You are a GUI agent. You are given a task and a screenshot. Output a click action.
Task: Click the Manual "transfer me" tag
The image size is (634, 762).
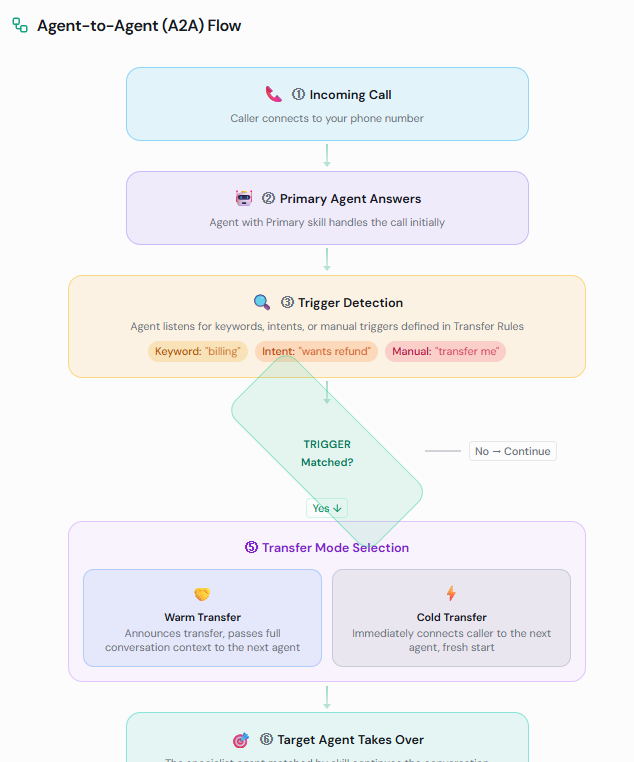click(x=445, y=352)
